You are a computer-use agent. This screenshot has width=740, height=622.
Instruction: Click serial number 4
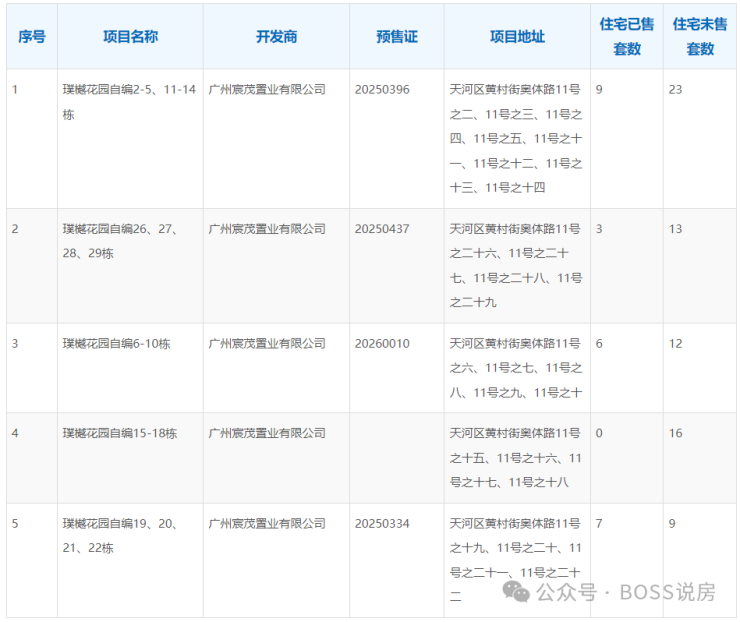click(x=15, y=433)
